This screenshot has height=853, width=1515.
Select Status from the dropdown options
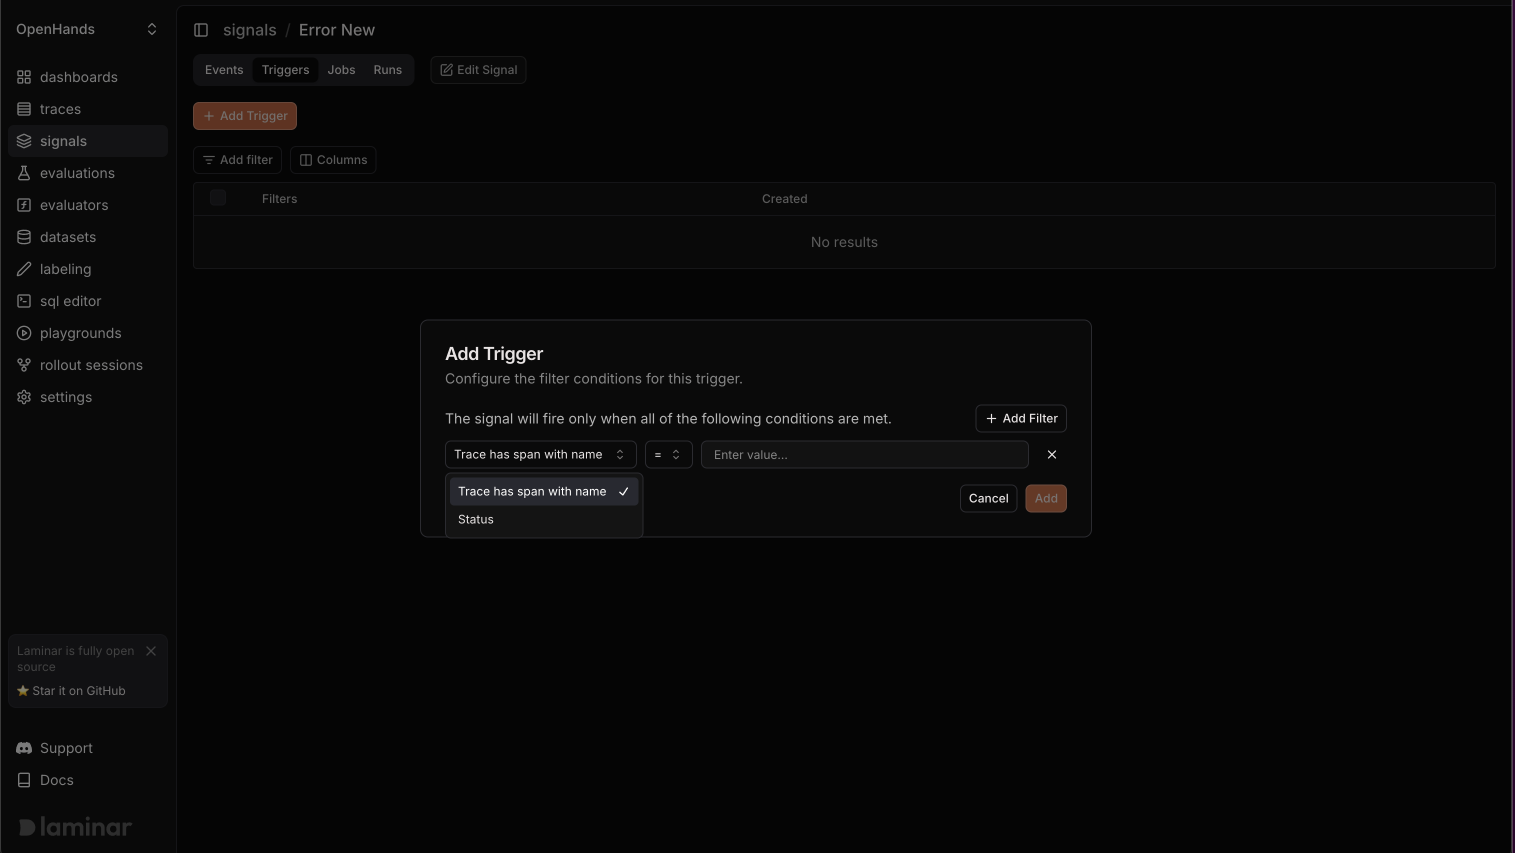[475, 519]
